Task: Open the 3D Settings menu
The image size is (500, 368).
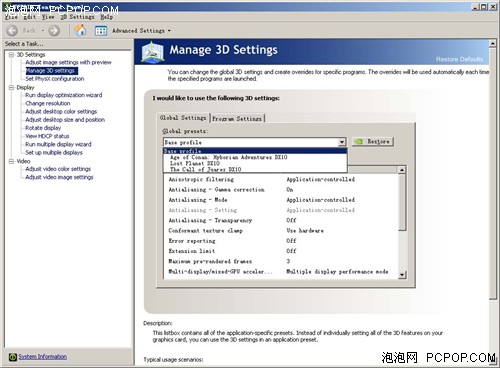Action: coord(77,17)
